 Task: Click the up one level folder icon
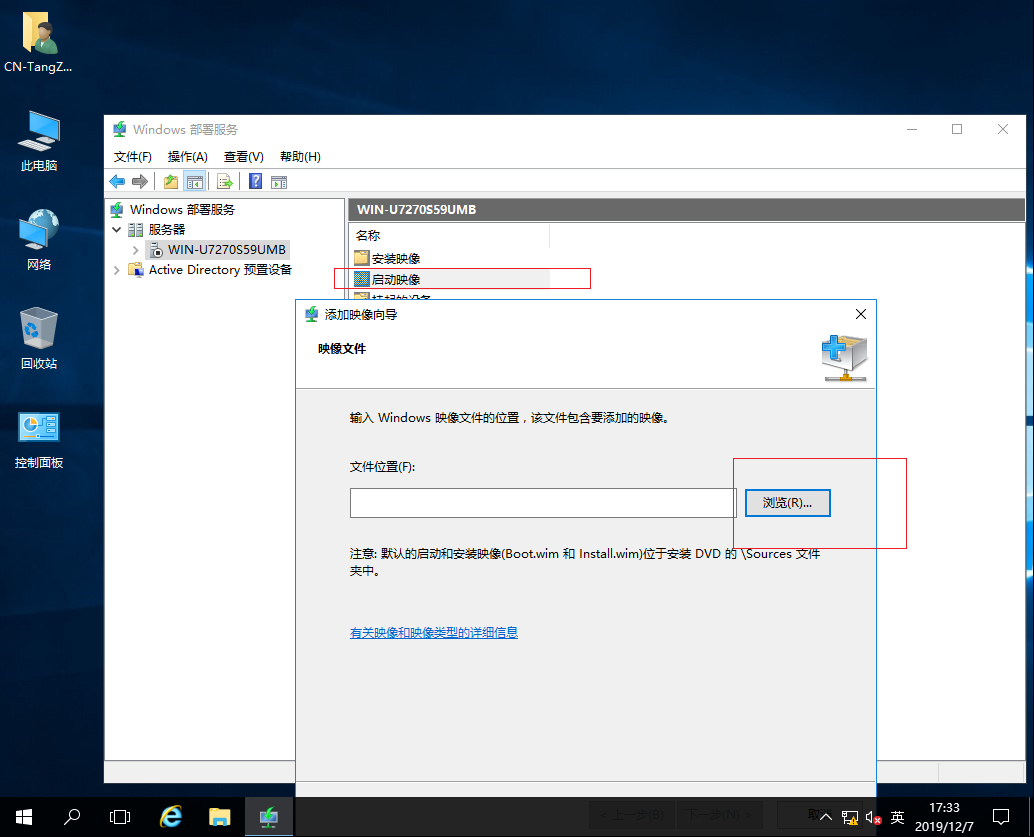(170, 181)
